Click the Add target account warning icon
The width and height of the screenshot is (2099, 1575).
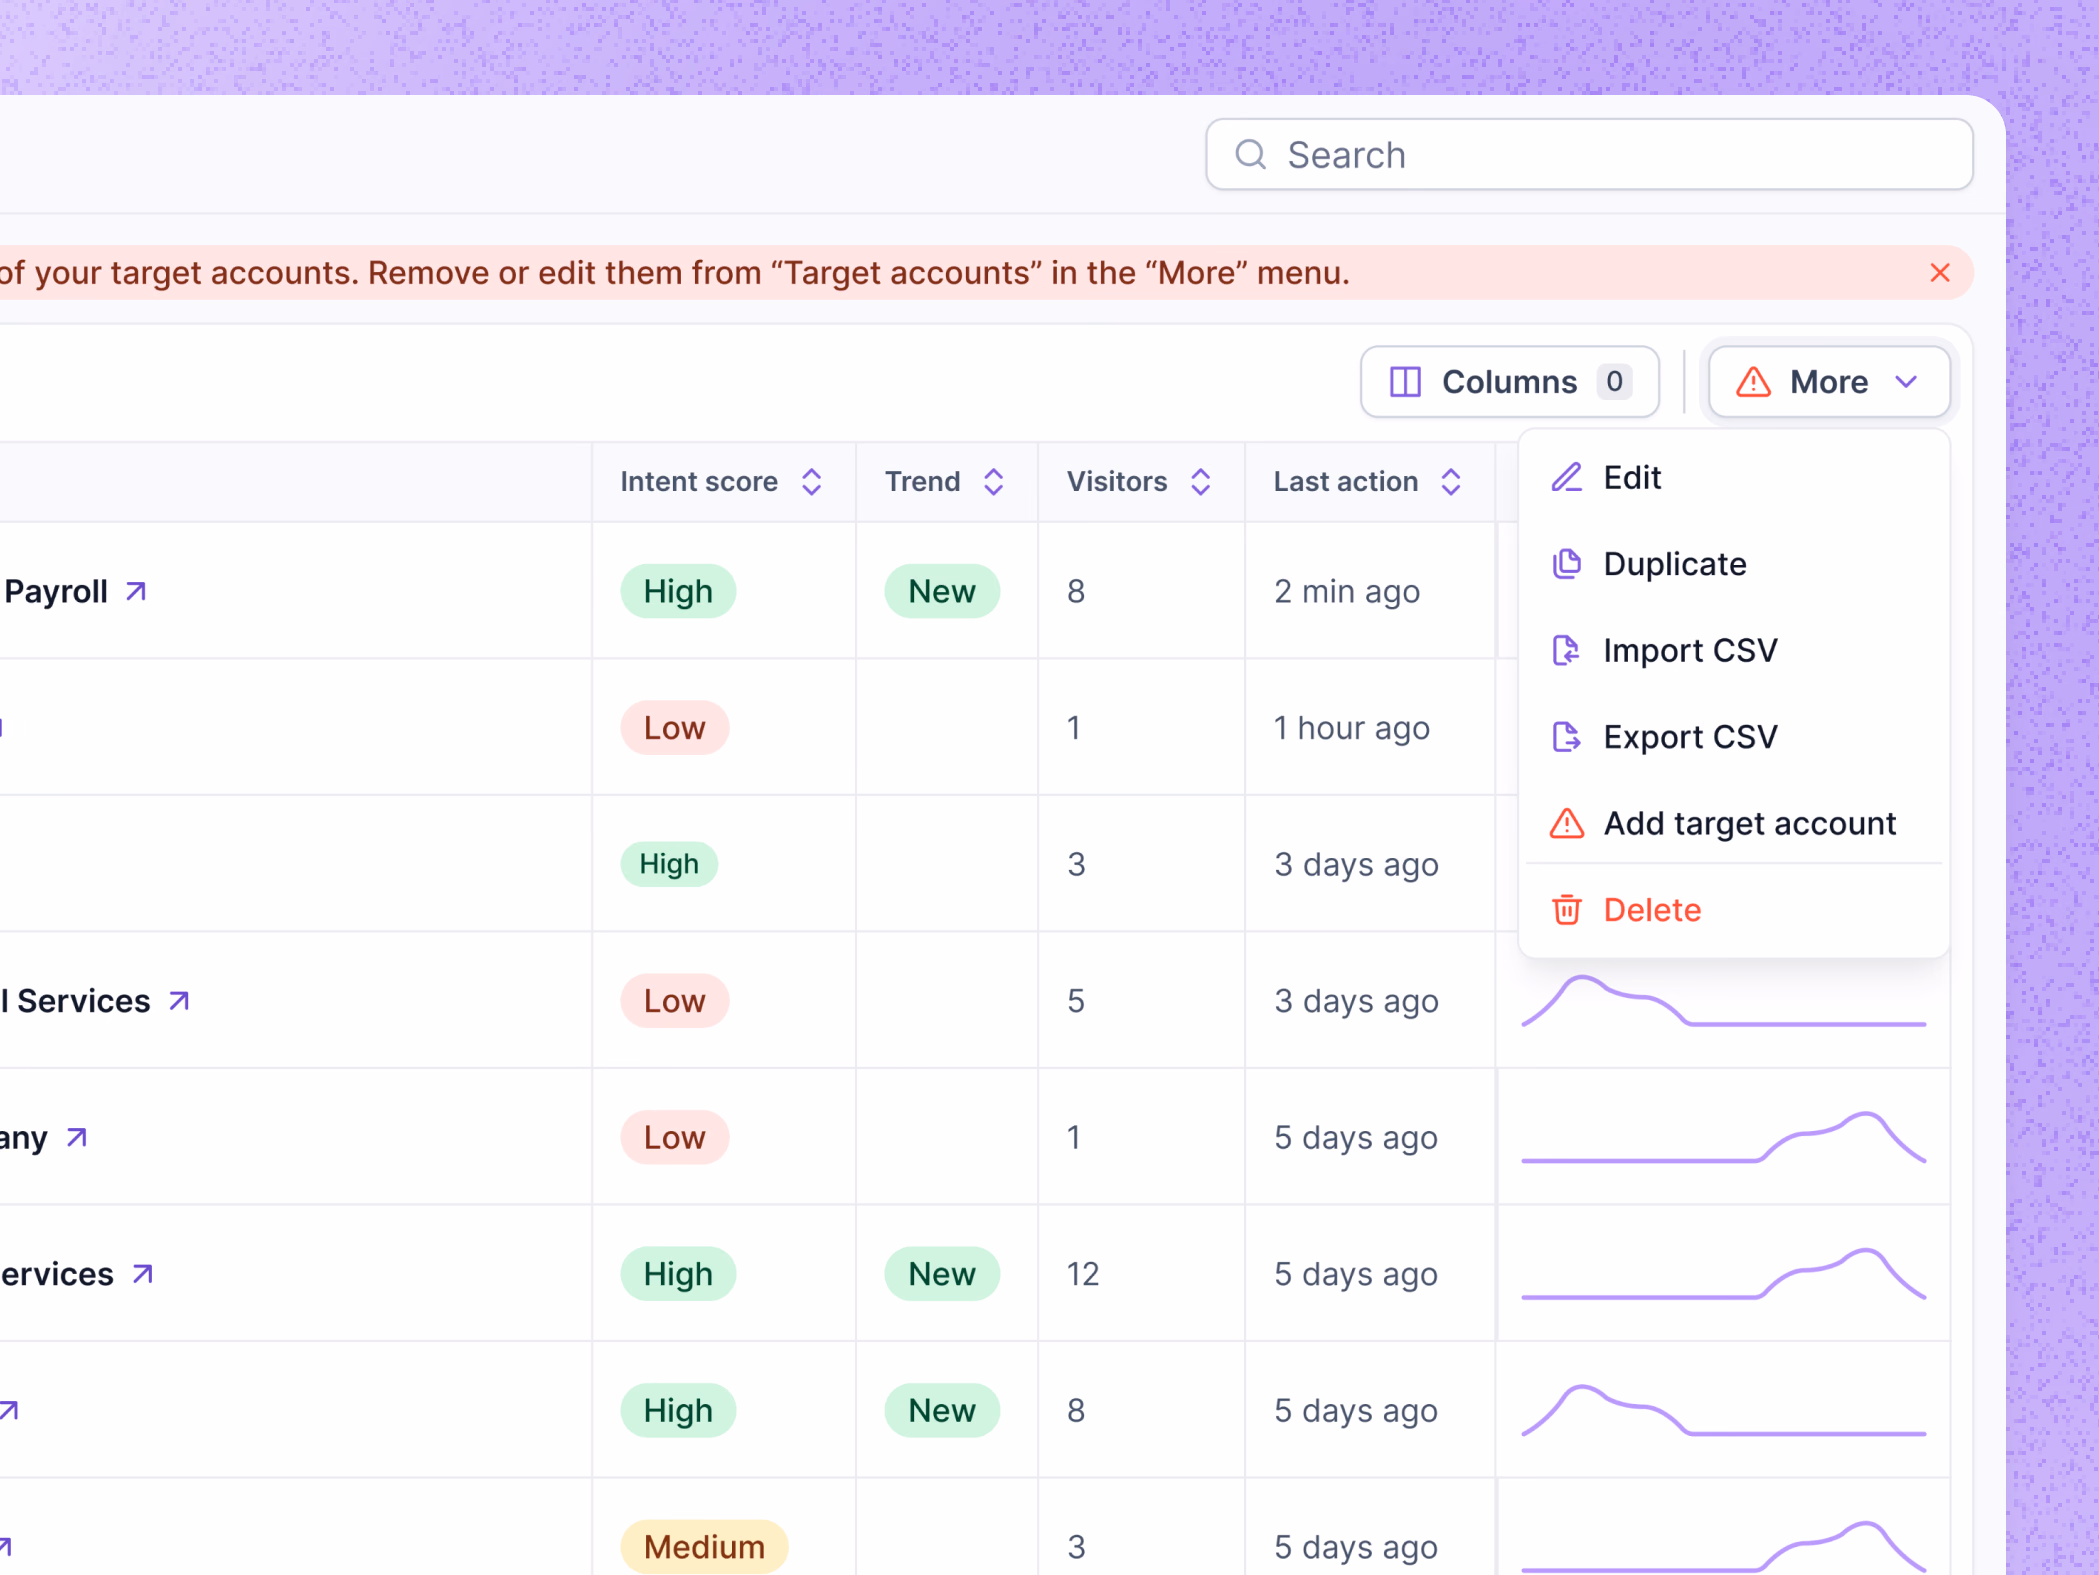pyautogui.click(x=1567, y=824)
